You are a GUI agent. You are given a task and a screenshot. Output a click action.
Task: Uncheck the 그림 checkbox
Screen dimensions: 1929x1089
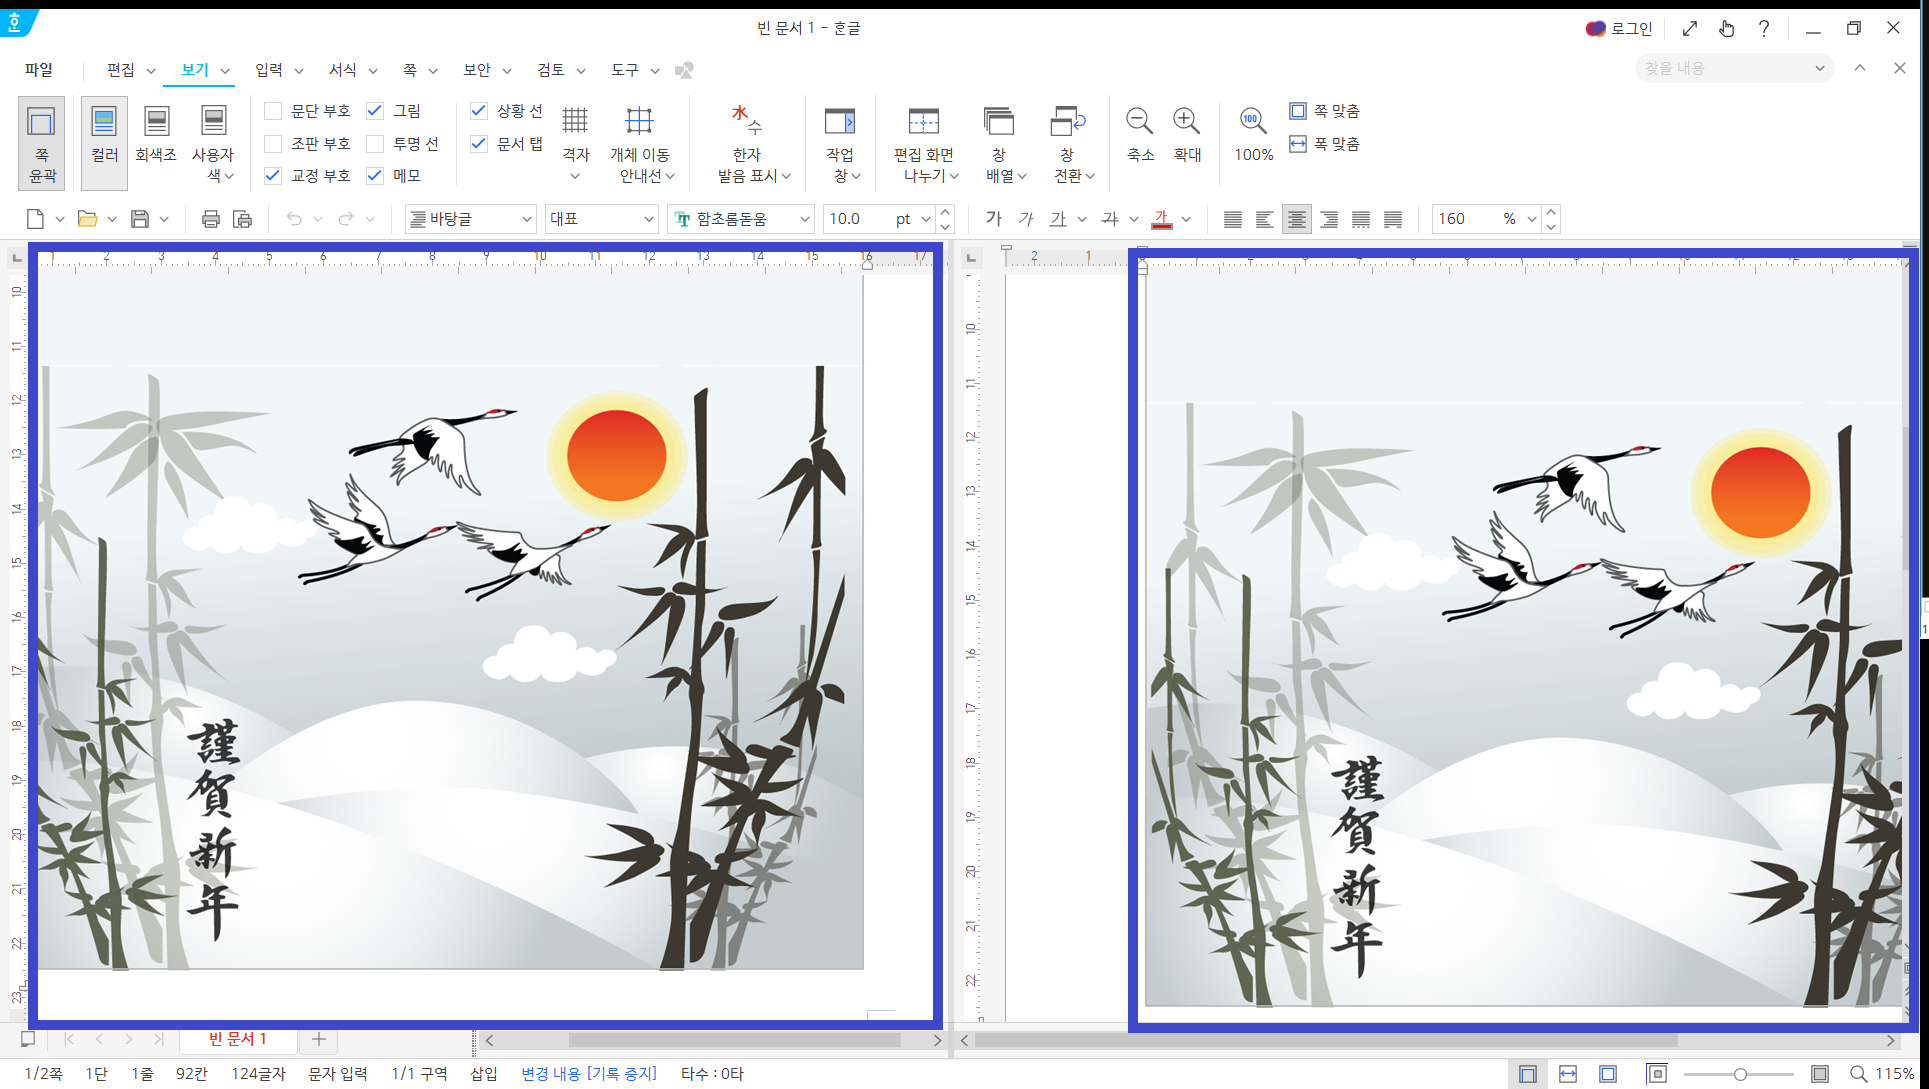point(375,111)
